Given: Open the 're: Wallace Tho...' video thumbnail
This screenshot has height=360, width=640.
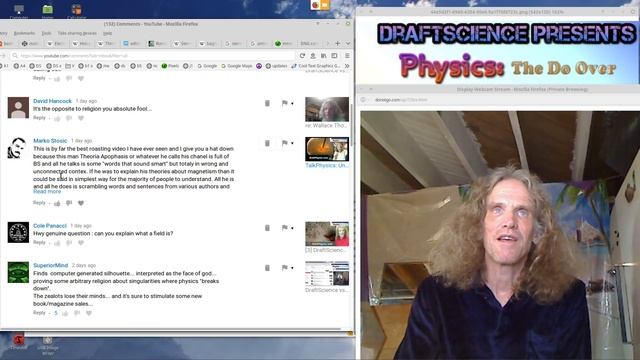Looking at the screenshot, I should [327, 109].
